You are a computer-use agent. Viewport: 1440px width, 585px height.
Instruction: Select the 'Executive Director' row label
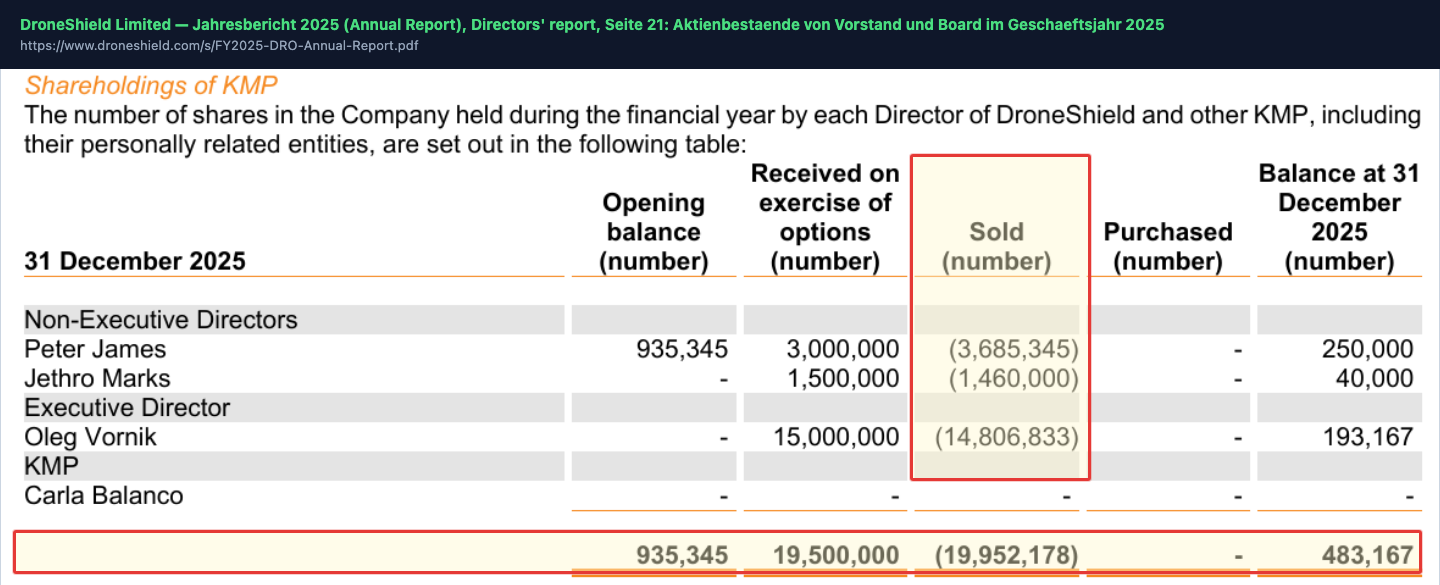click(x=127, y=407)
